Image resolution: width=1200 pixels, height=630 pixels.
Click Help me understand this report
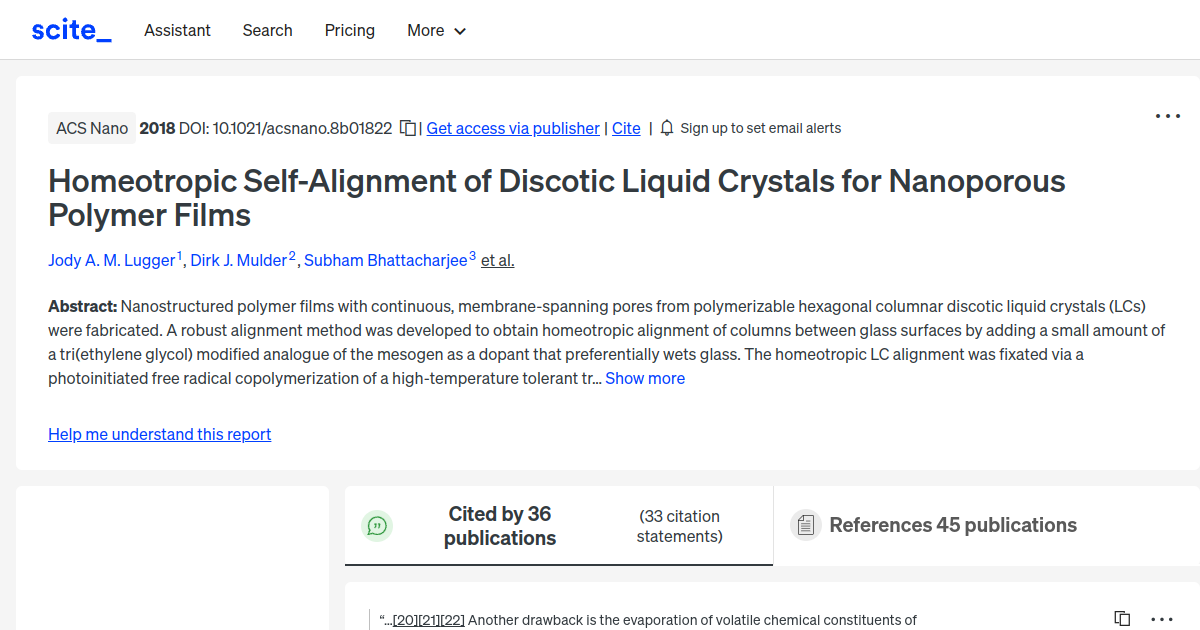159,434
